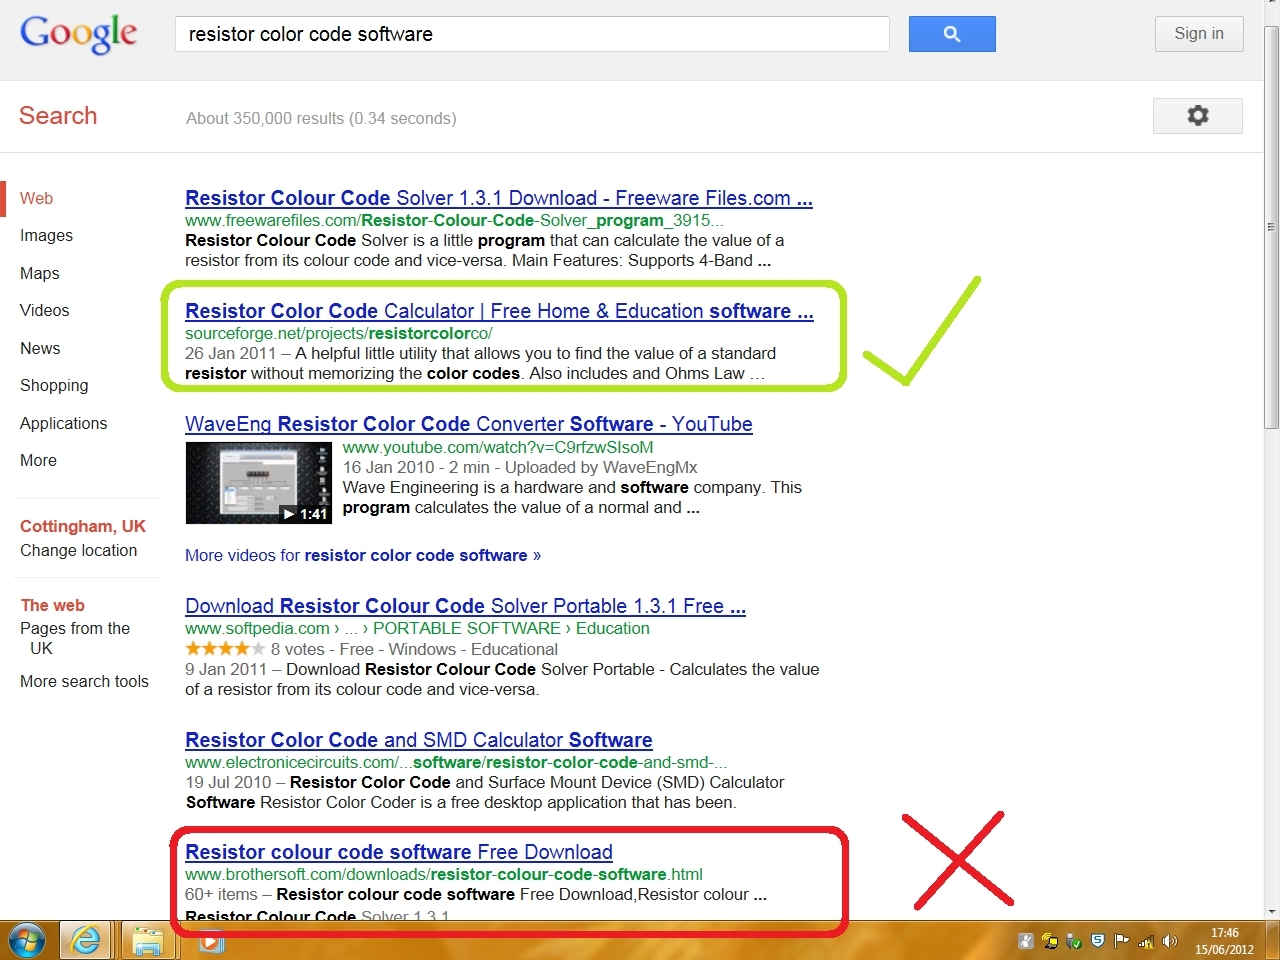The image size is (1280, 960).
Task: Filter to Pages from the UK
Action: click(x=75, y=638)
